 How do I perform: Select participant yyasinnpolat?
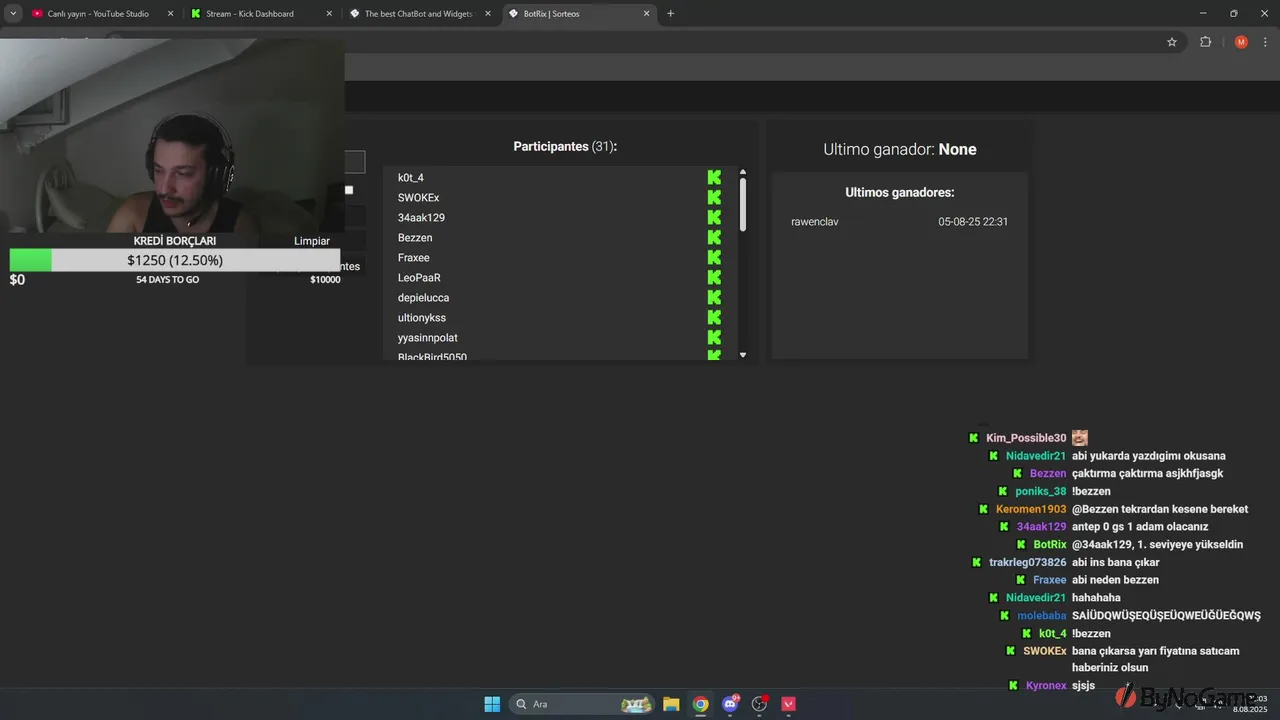point(427,338)
